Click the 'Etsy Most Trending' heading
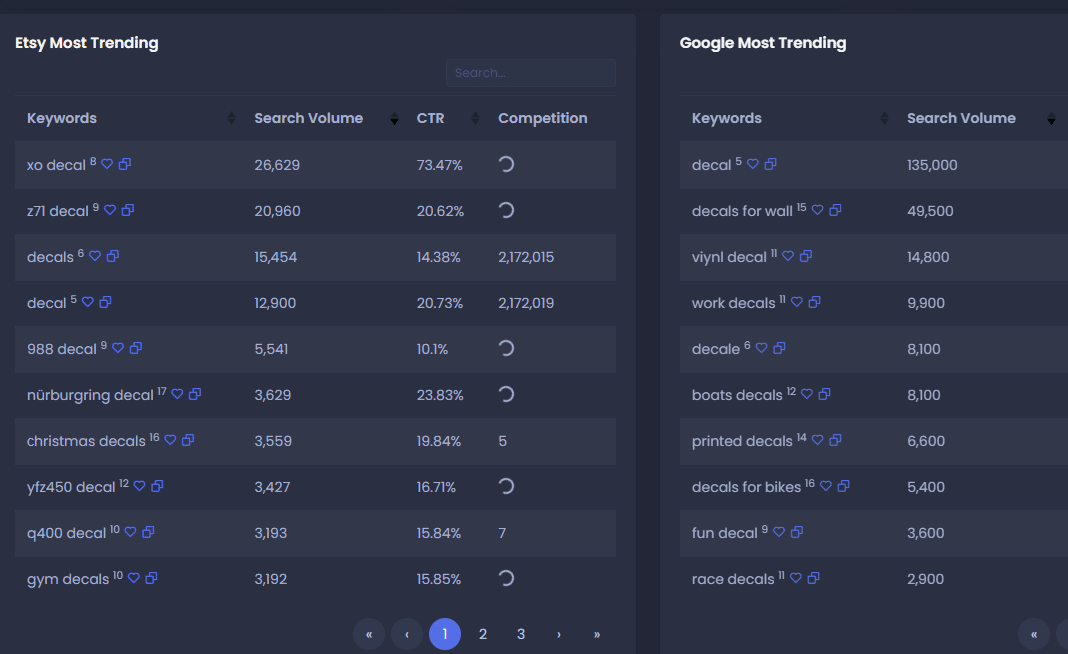Image resolution: width=1068 pixels, height=654 pixels. point(87,43)
